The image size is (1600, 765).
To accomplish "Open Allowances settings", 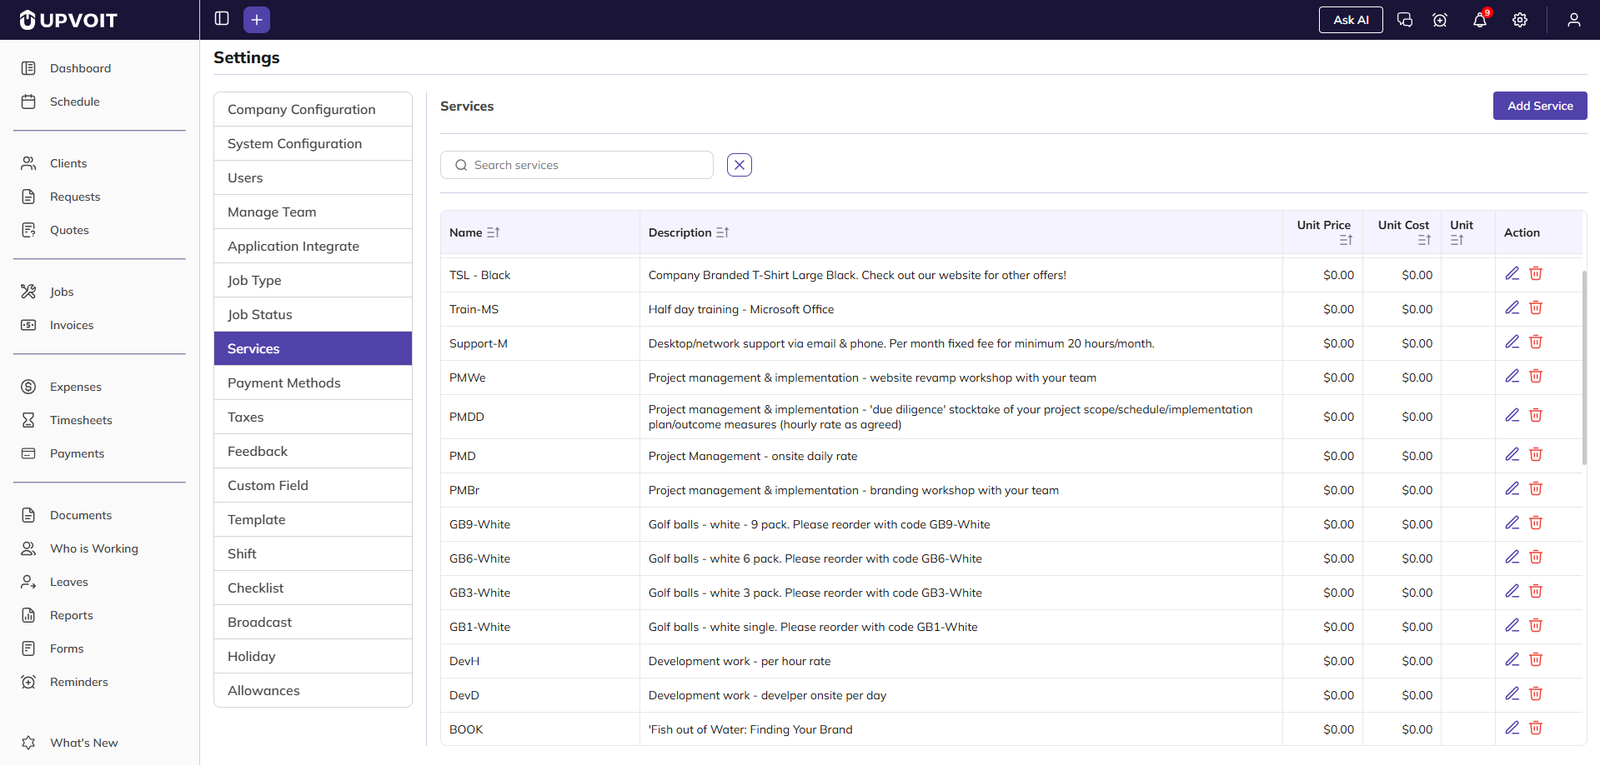I will click(313, 690).
